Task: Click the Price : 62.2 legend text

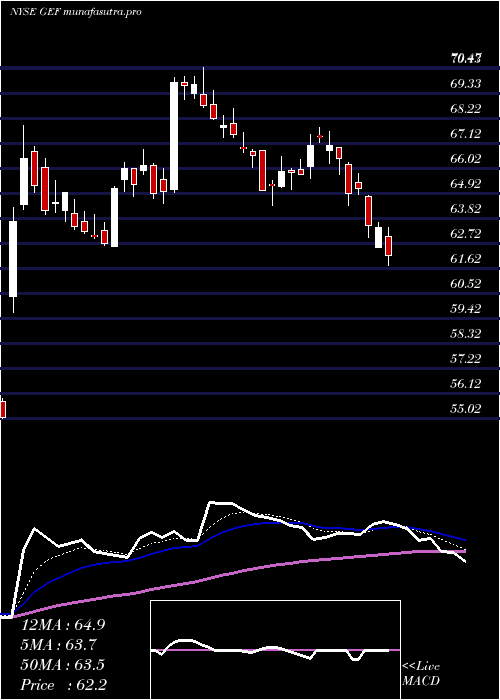Action: [64, 685]
